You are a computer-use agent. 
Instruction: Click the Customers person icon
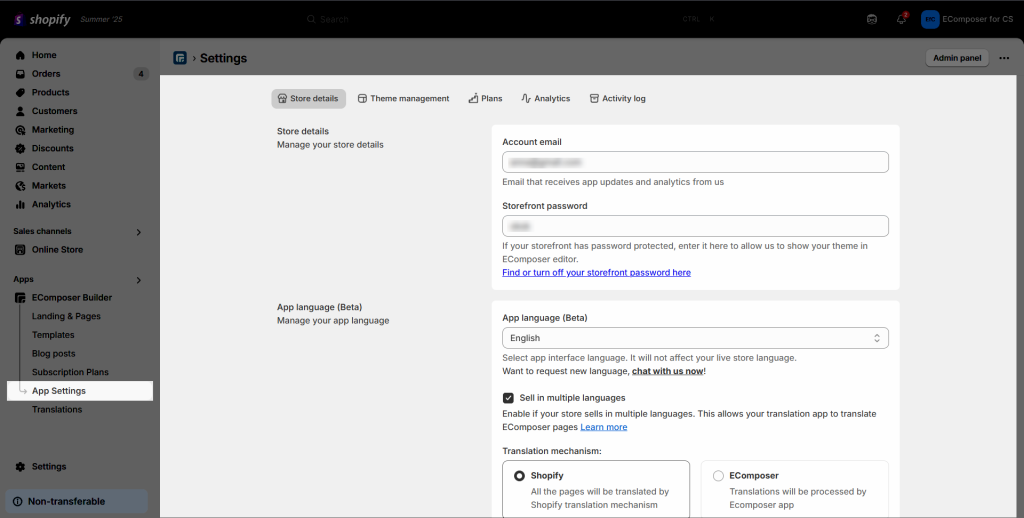(20, 111)
